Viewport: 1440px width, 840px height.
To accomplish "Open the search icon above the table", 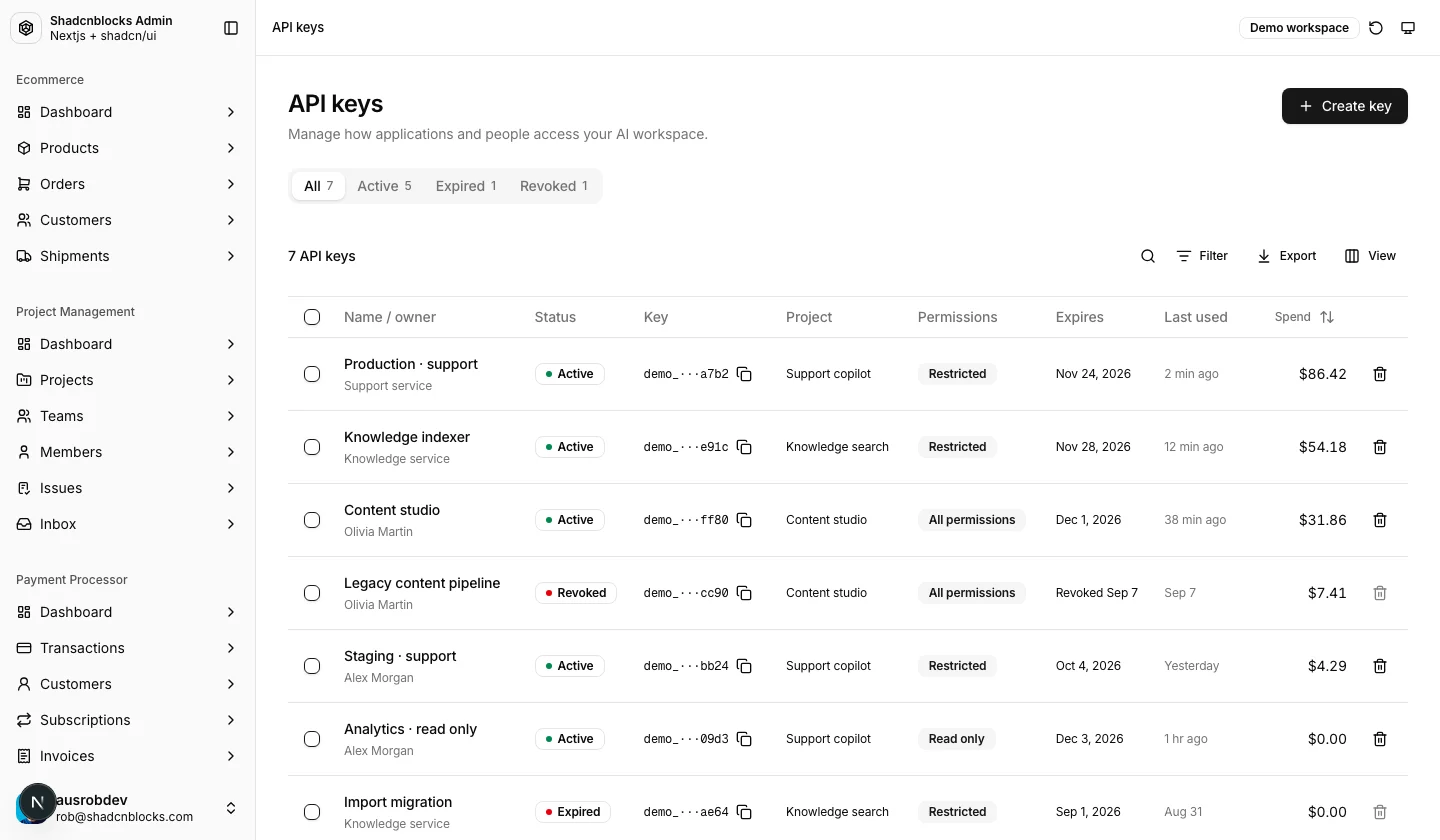I will 1148,256.
